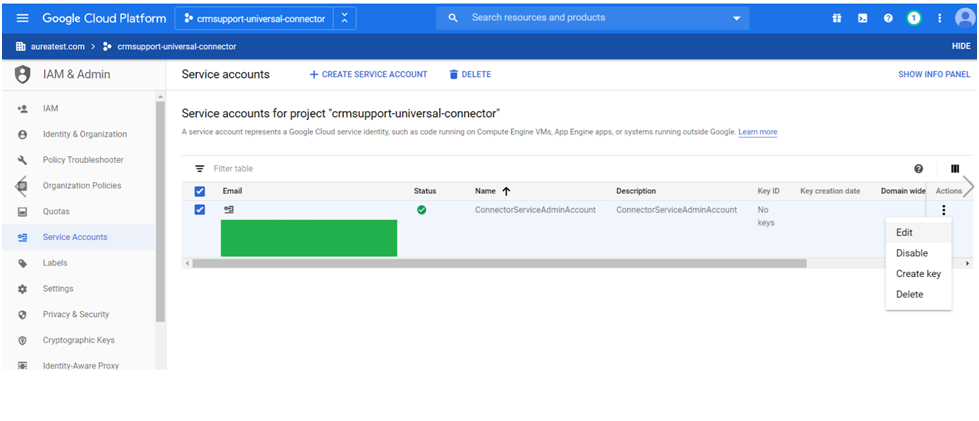979x421 pixels.
Task: Open table help question mark icon
Action: 918,169
